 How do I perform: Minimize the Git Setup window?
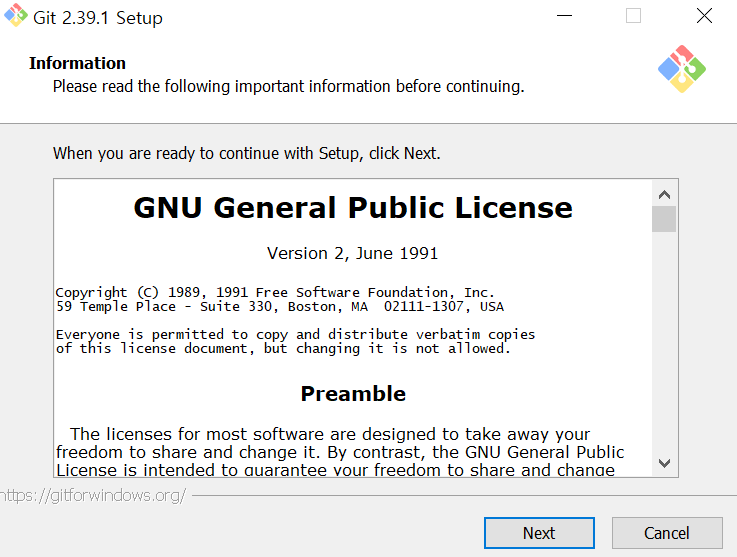pyautogui.click(x=564, y=16)
